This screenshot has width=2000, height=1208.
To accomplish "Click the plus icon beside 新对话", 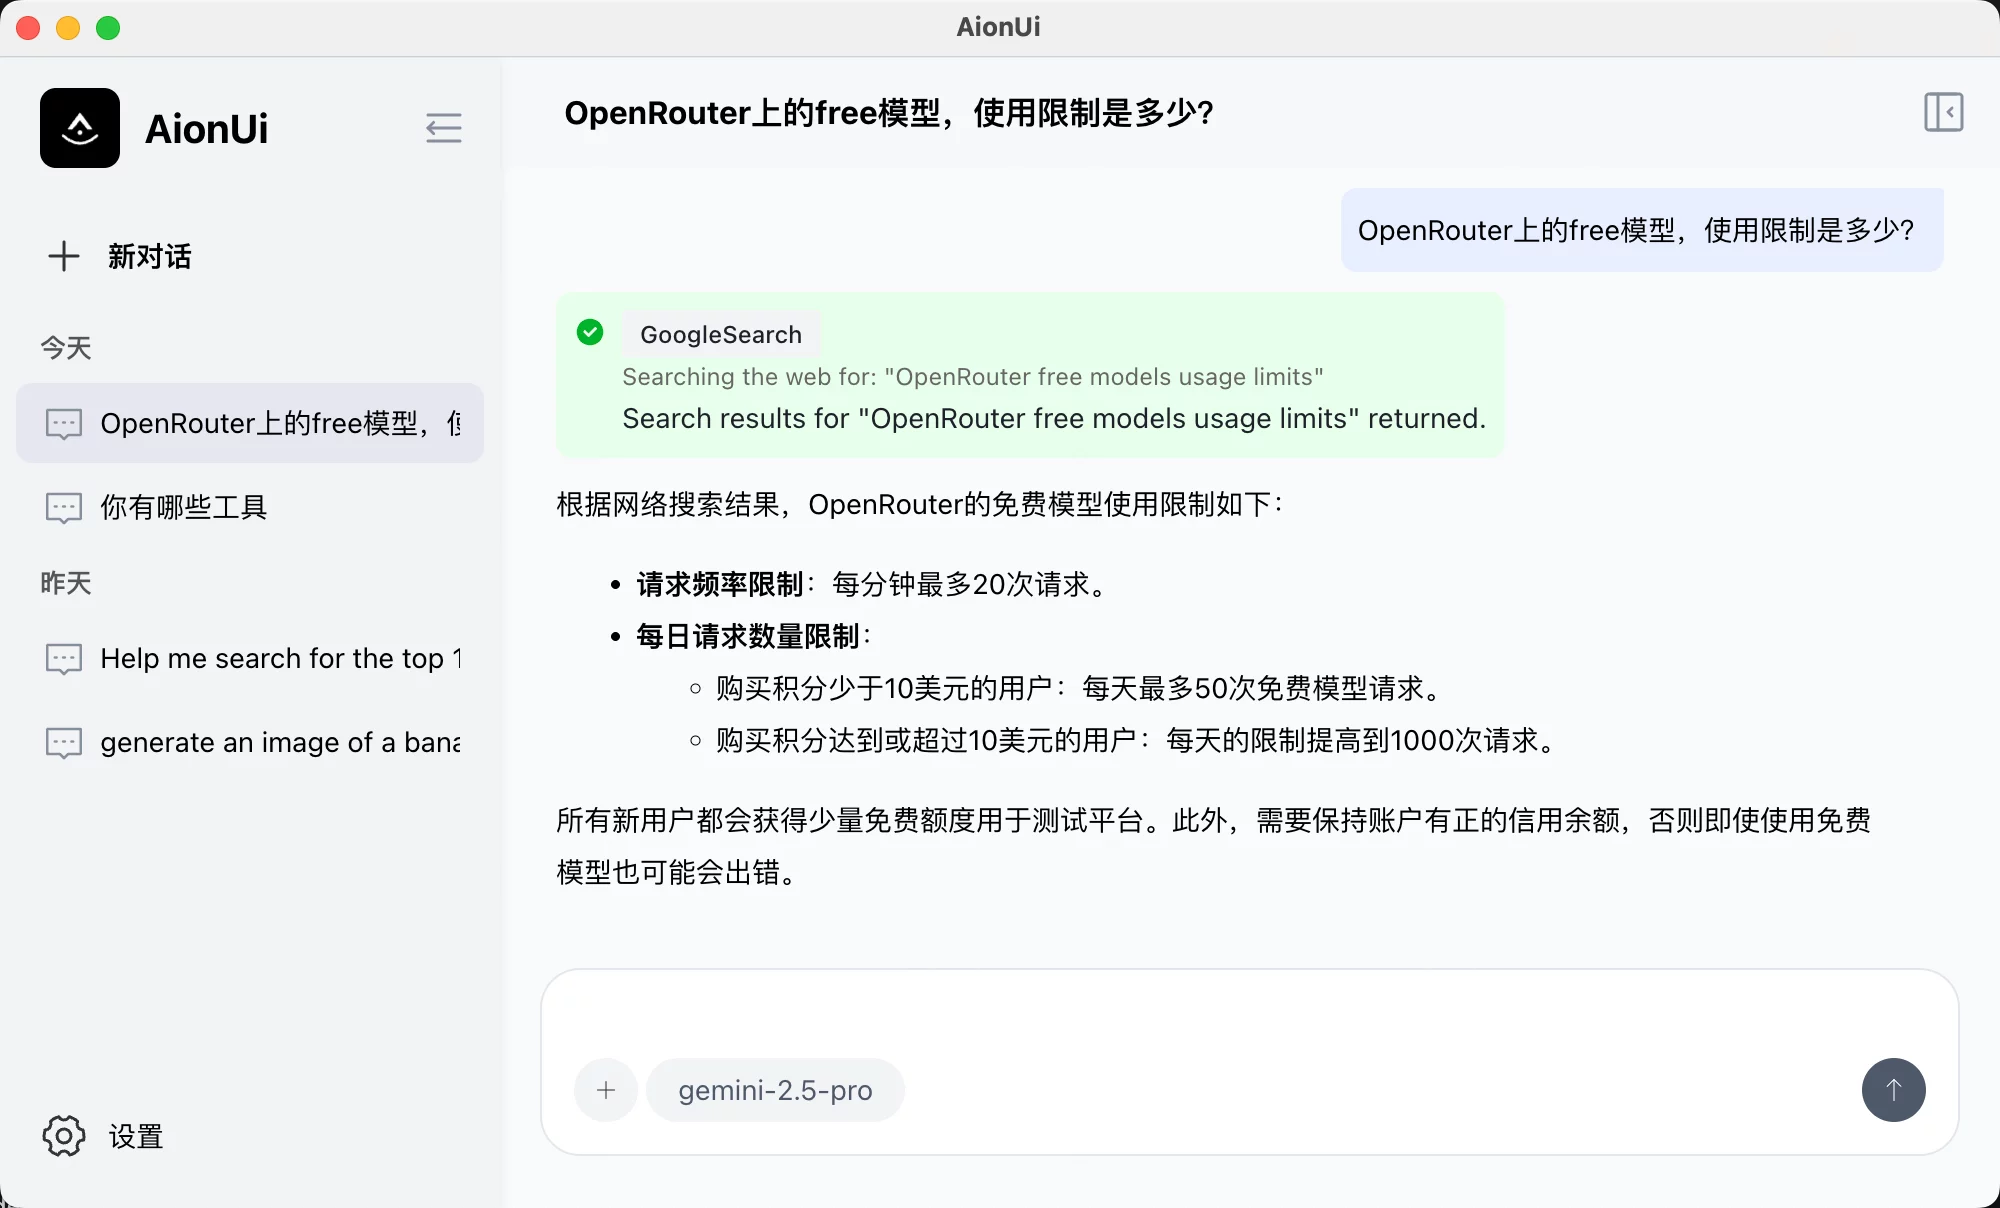I will point(64,256).
